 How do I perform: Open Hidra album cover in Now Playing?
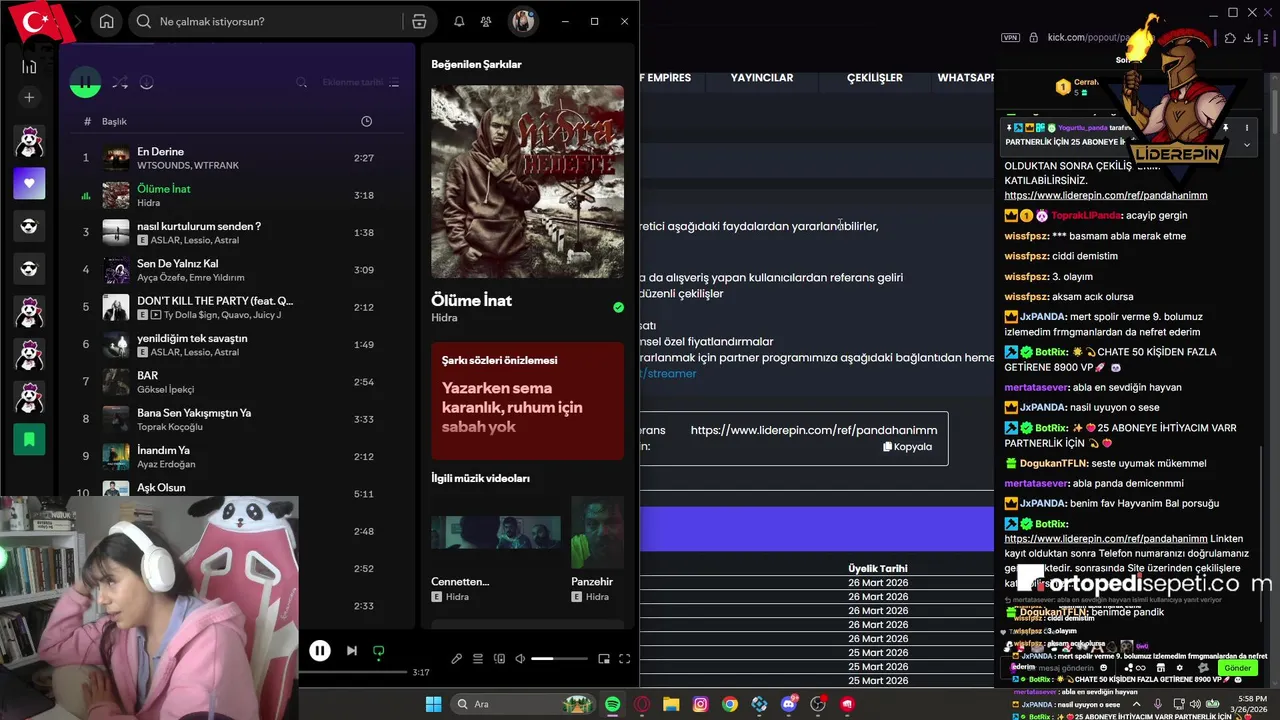527,181
